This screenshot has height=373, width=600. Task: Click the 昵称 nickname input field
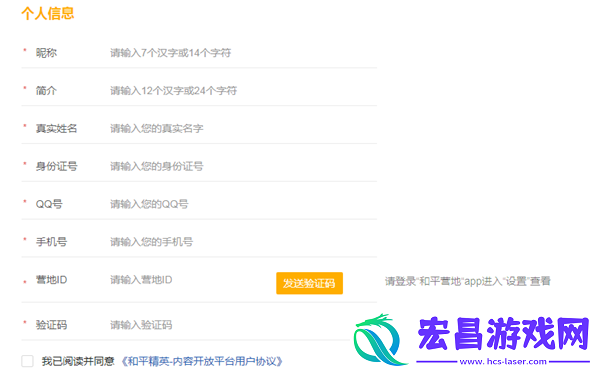pyautogui.click(x=243, y=53)
